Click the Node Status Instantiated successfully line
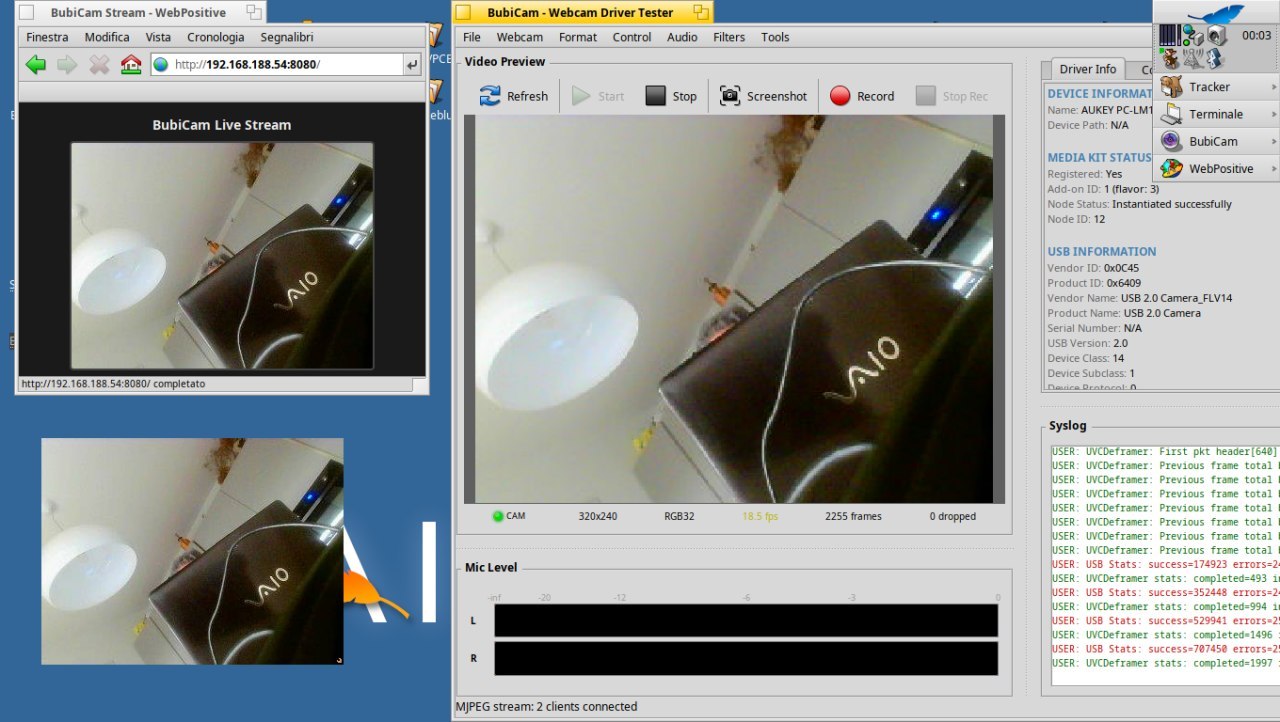 (x=1139, y=204)
